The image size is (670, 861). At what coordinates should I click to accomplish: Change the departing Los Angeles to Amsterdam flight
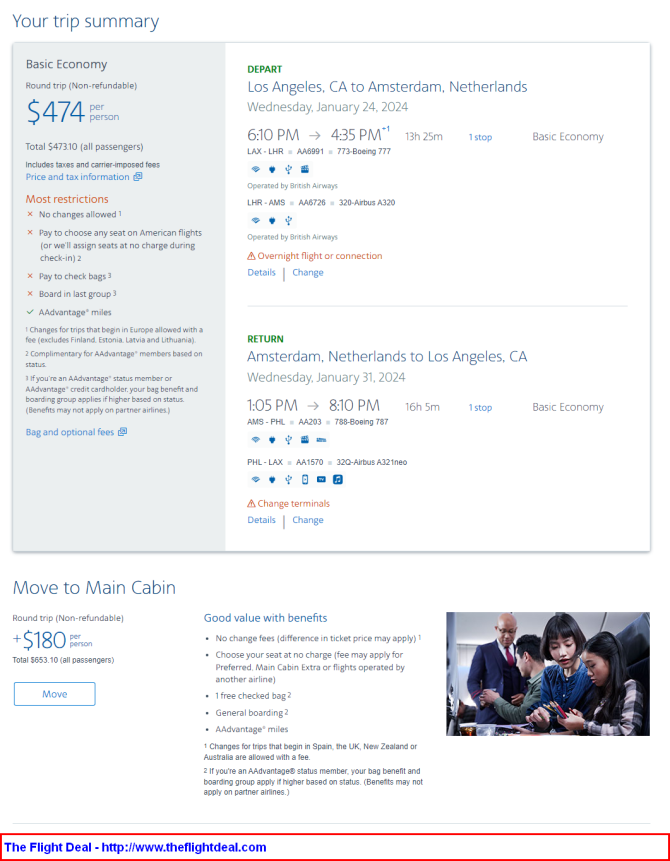coord(308,272)
